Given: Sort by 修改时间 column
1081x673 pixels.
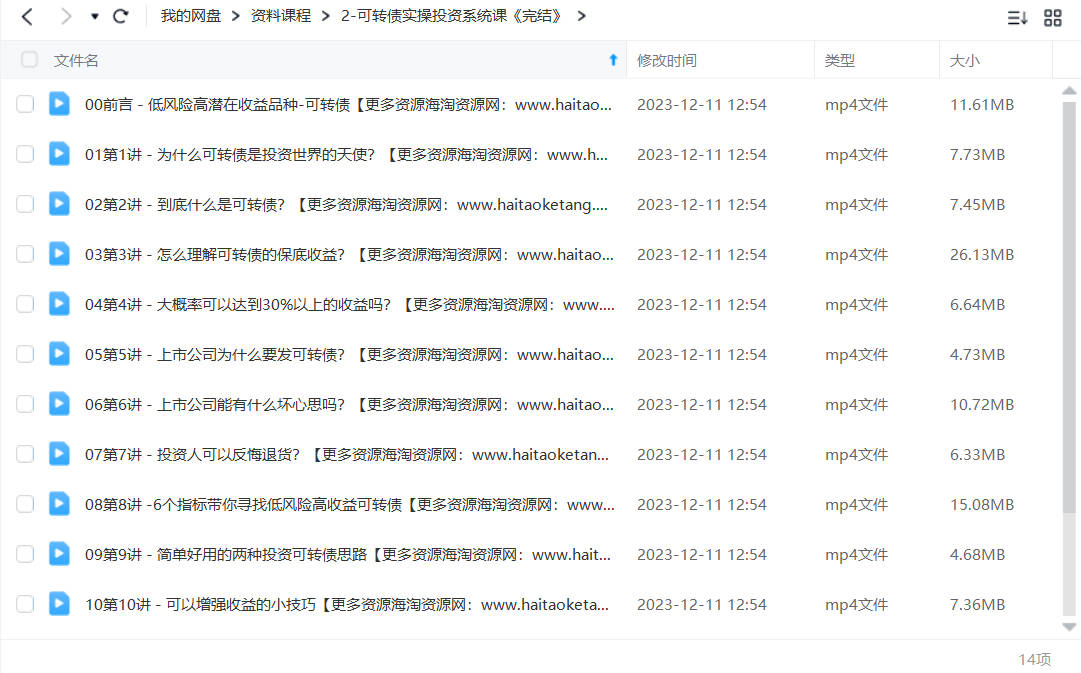Looking at the screenshot, I should [x=667, y=61].
